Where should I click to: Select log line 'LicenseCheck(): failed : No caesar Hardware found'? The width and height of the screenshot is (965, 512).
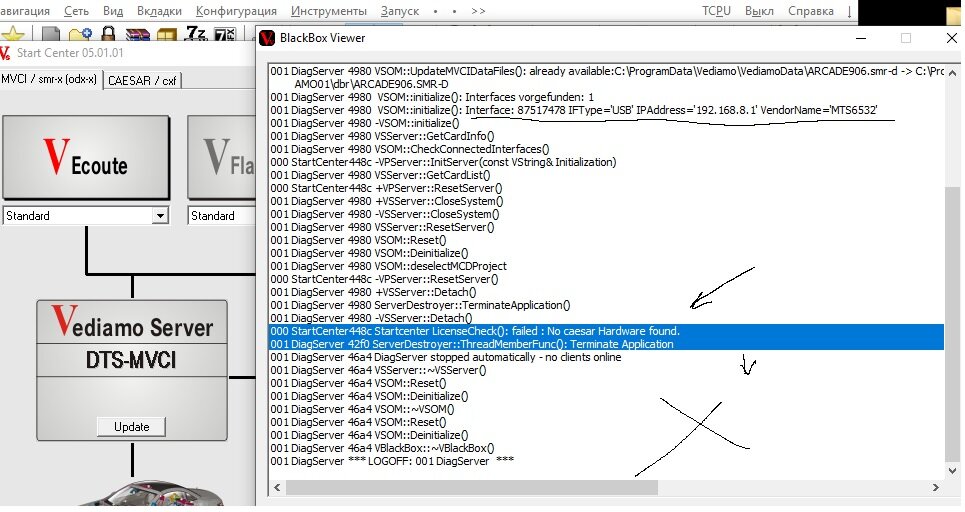point(606,331)
